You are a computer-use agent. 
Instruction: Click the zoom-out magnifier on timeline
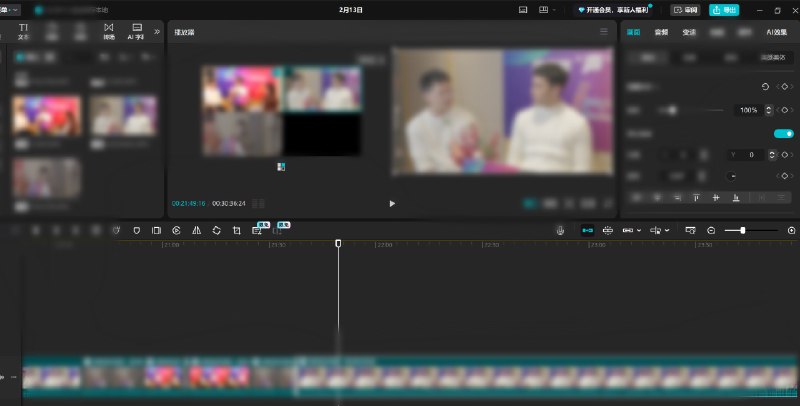click(711, 230)
